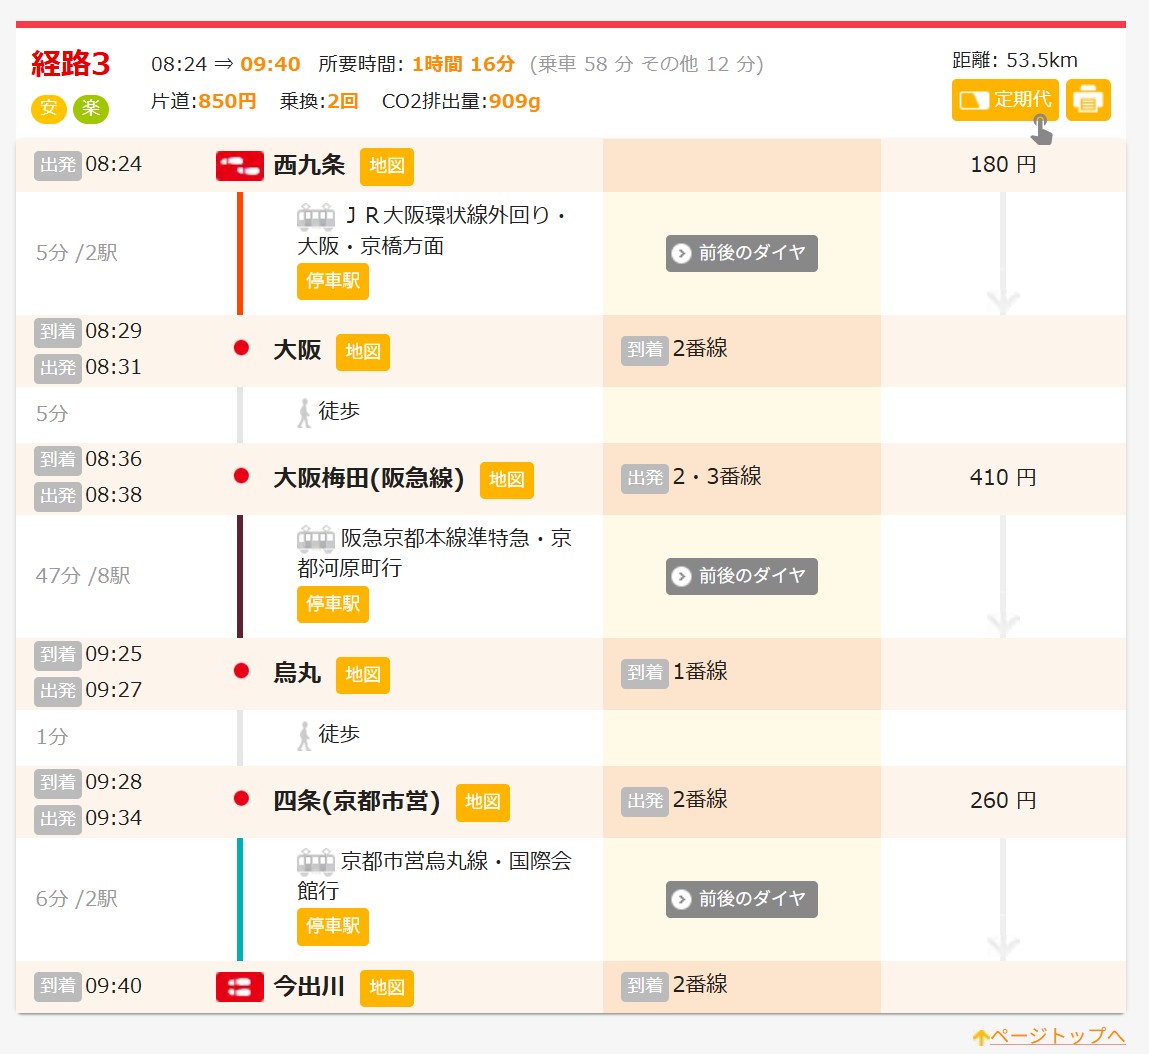
Task: Show 前後のダイヤ for JR大阪環状線
Action: click(741, 253)
